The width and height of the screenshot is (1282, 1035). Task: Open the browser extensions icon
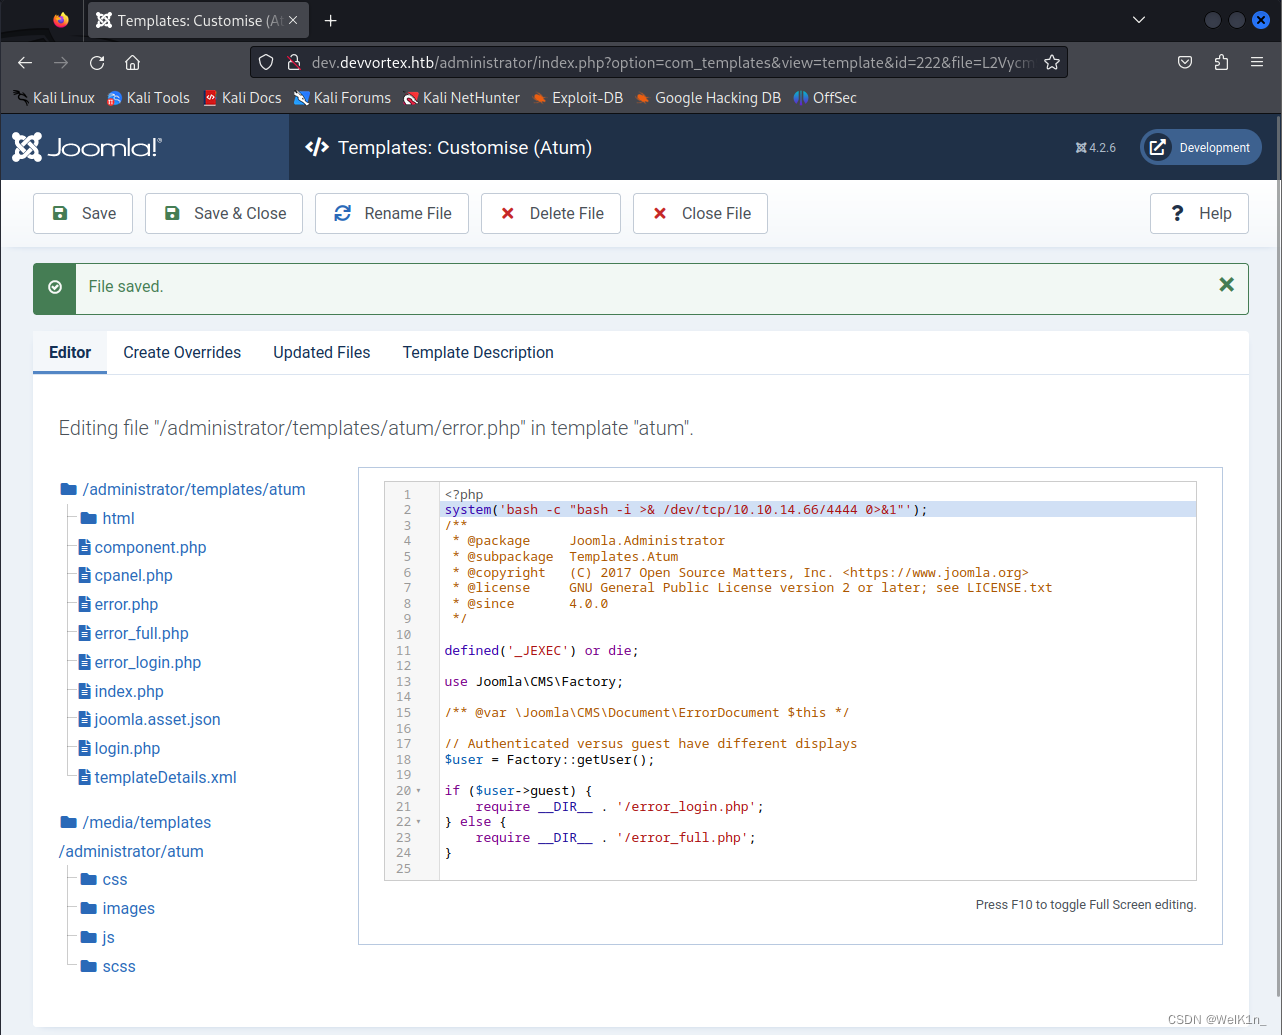click(1221, 62)
